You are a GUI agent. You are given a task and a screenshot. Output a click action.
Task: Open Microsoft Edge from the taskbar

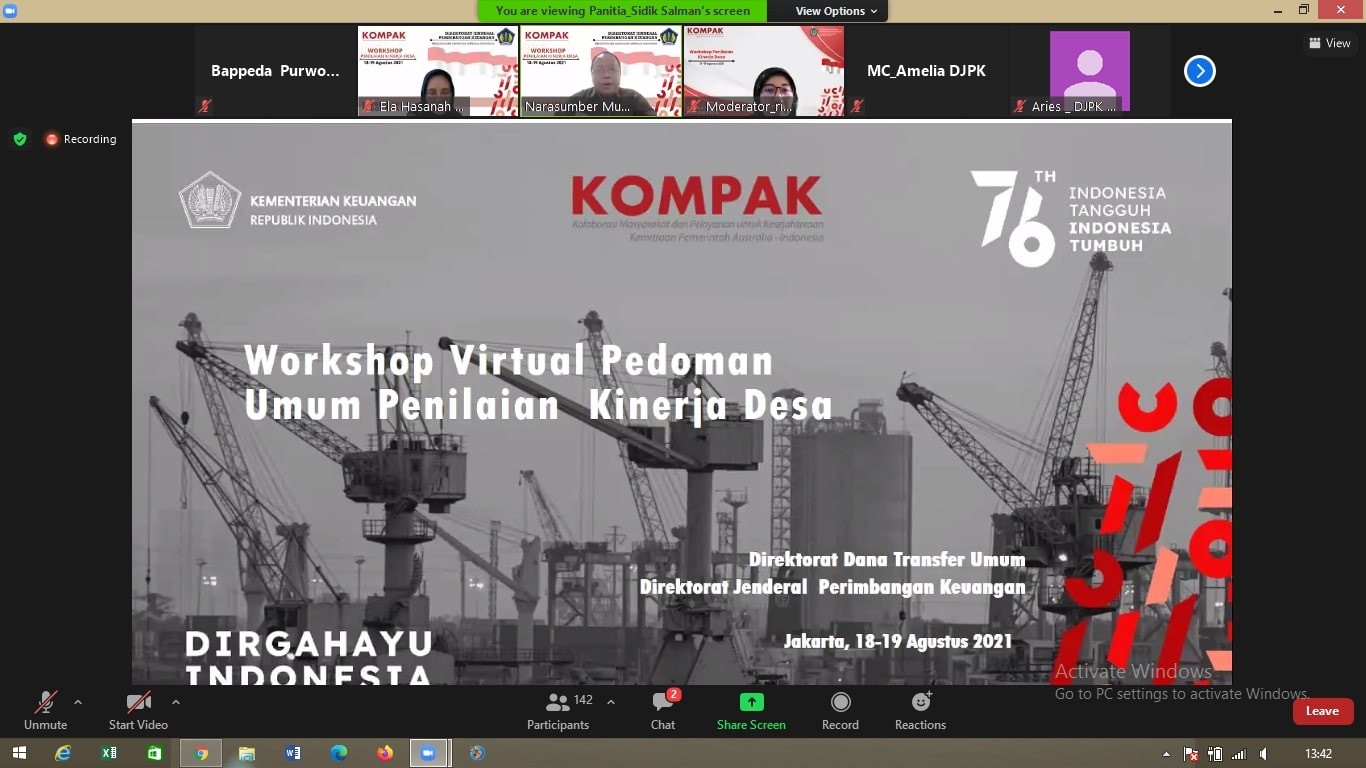coord(339,753)
